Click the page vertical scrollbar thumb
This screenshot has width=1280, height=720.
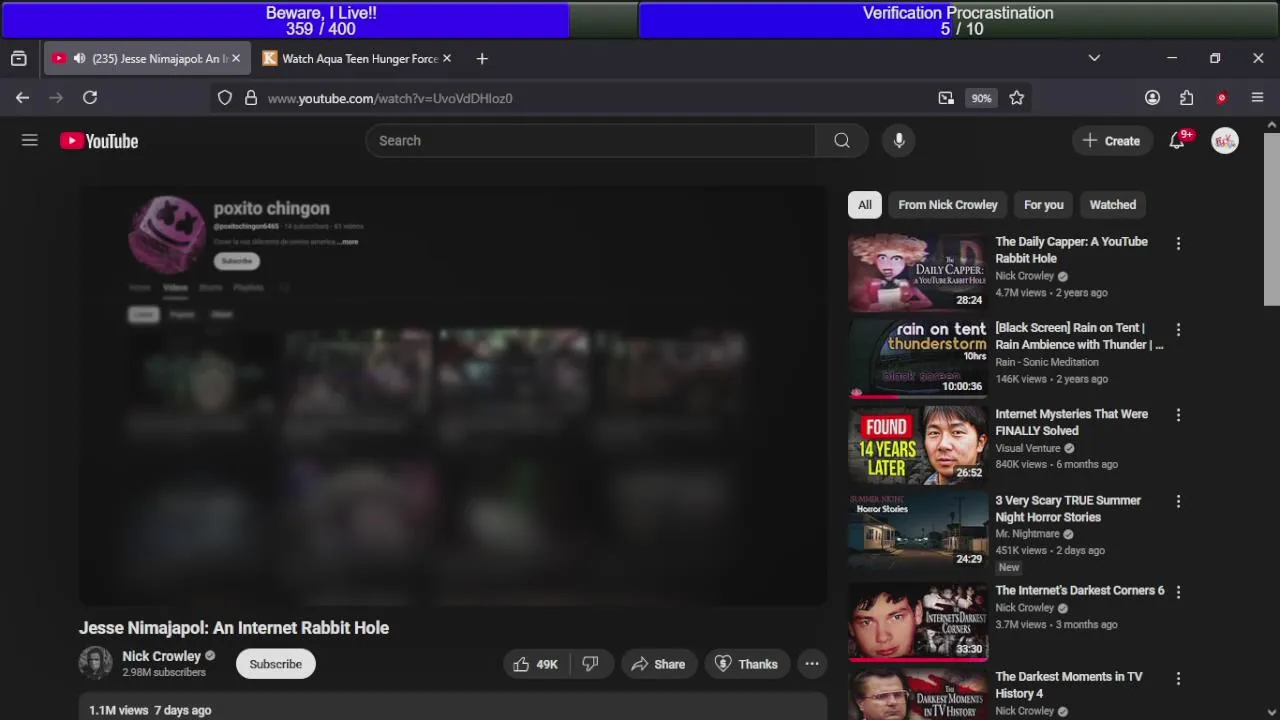coord(1272,218)
